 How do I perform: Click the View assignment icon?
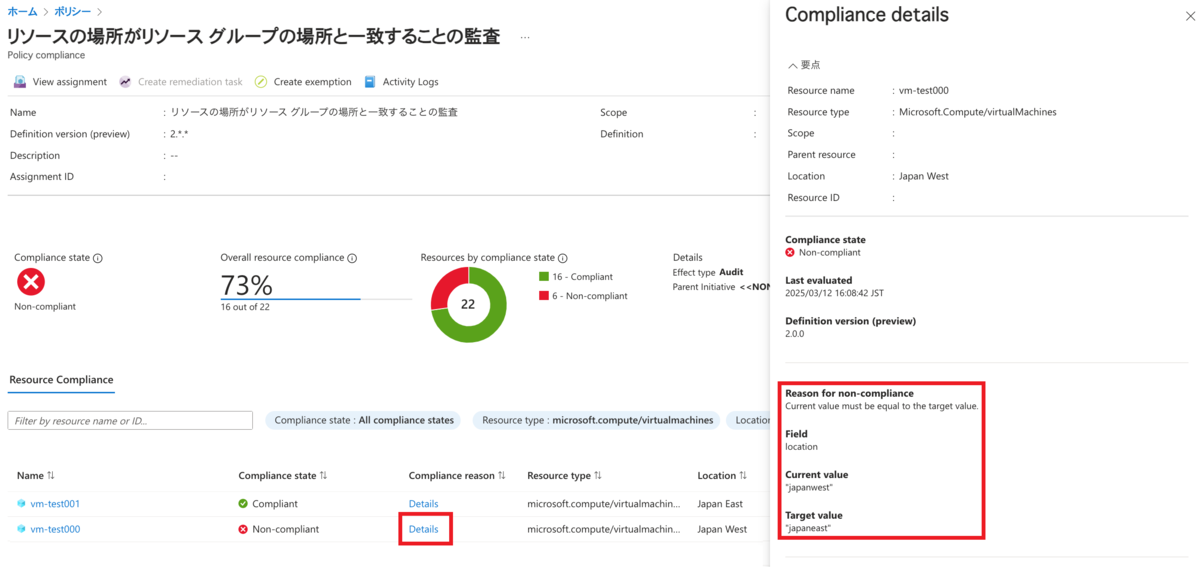pyautogui.click(x=20, y=82)
